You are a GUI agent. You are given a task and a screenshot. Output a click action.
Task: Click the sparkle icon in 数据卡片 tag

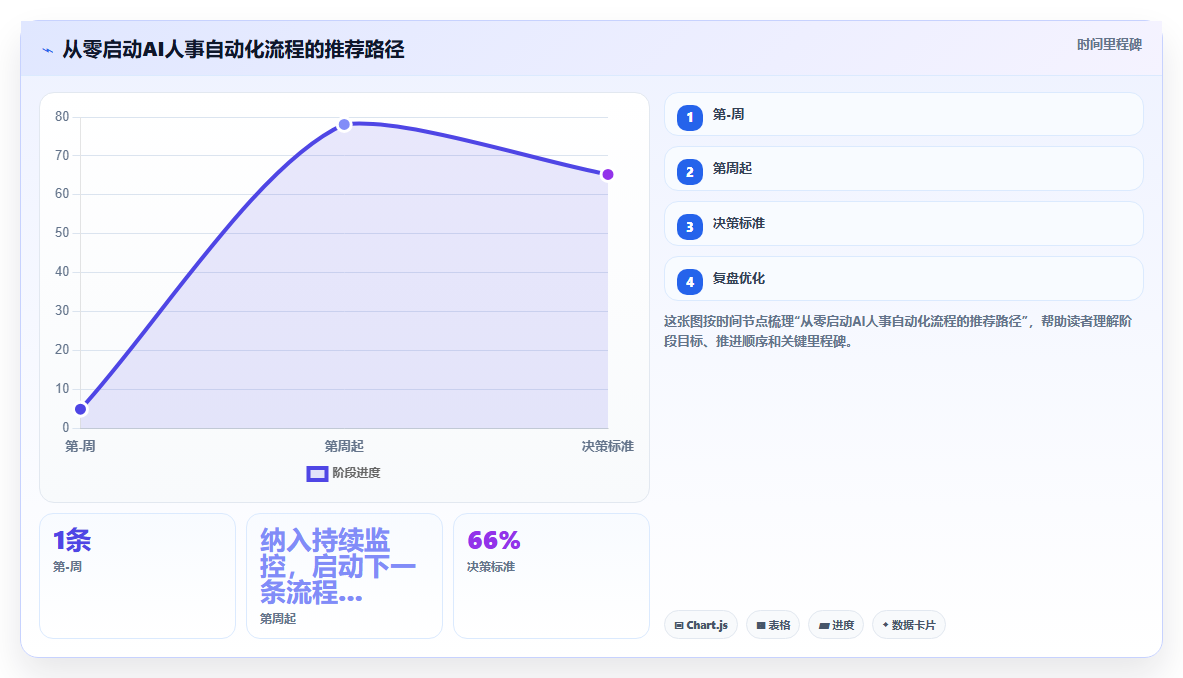886,624
